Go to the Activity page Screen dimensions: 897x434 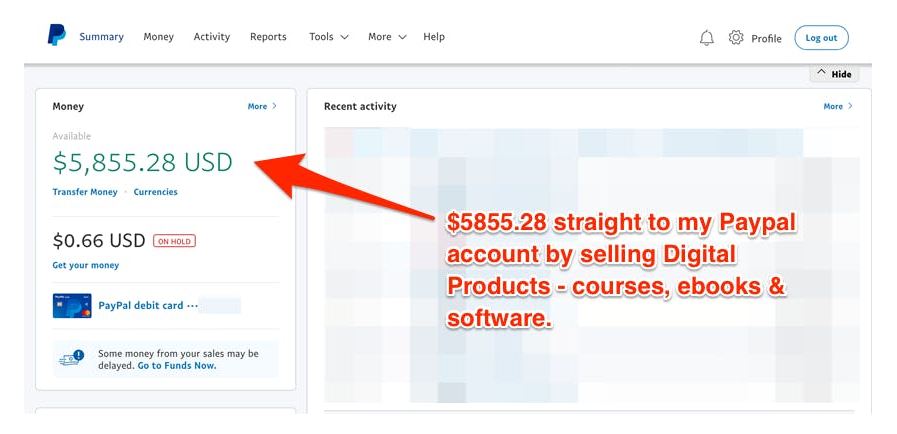pyautogui.click(x=212, y=37)
